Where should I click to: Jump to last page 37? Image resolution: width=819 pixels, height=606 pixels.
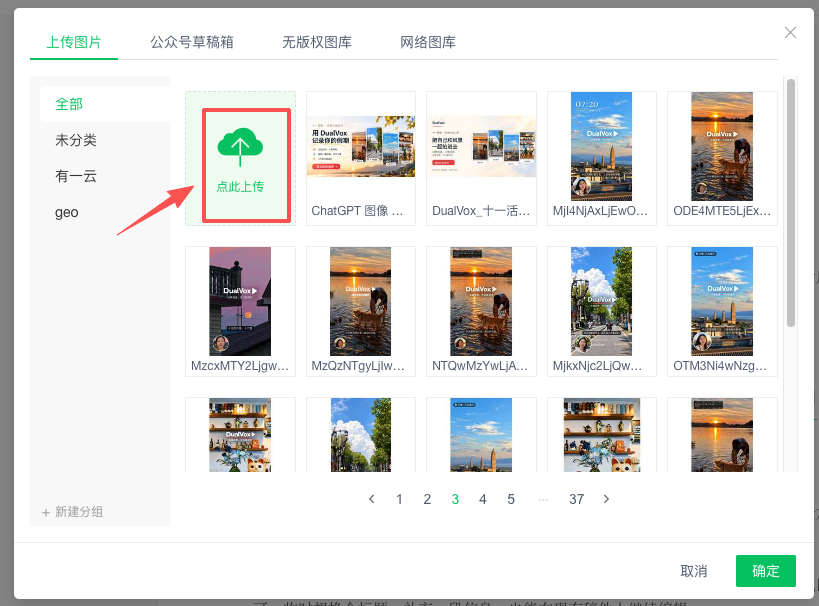pyautogui.click(x=577, y=499)
